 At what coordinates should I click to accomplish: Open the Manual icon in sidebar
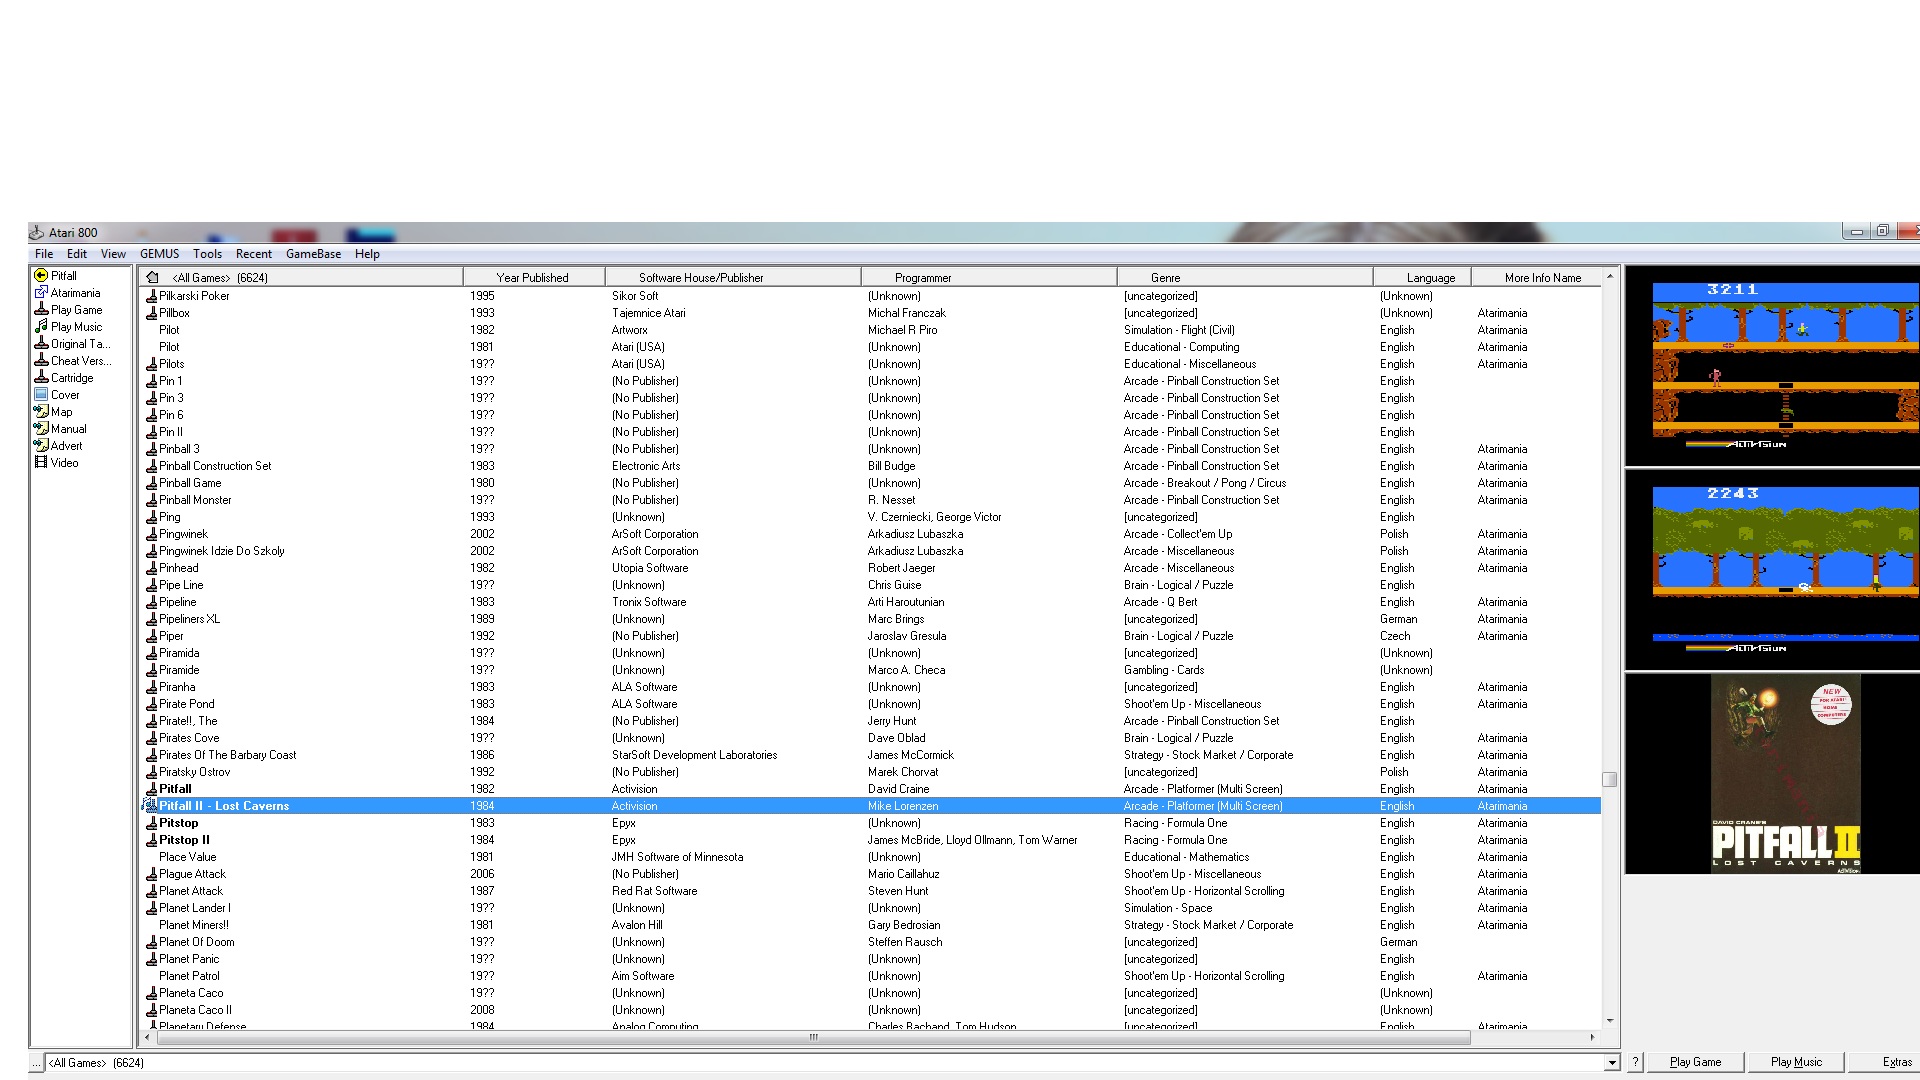pos(41,428)
